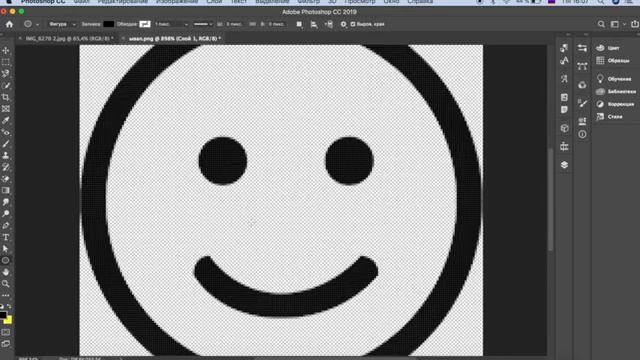Screen dimensions: 640x360
Task: Select the Dodge tool
Action: [x=6, y=214]
